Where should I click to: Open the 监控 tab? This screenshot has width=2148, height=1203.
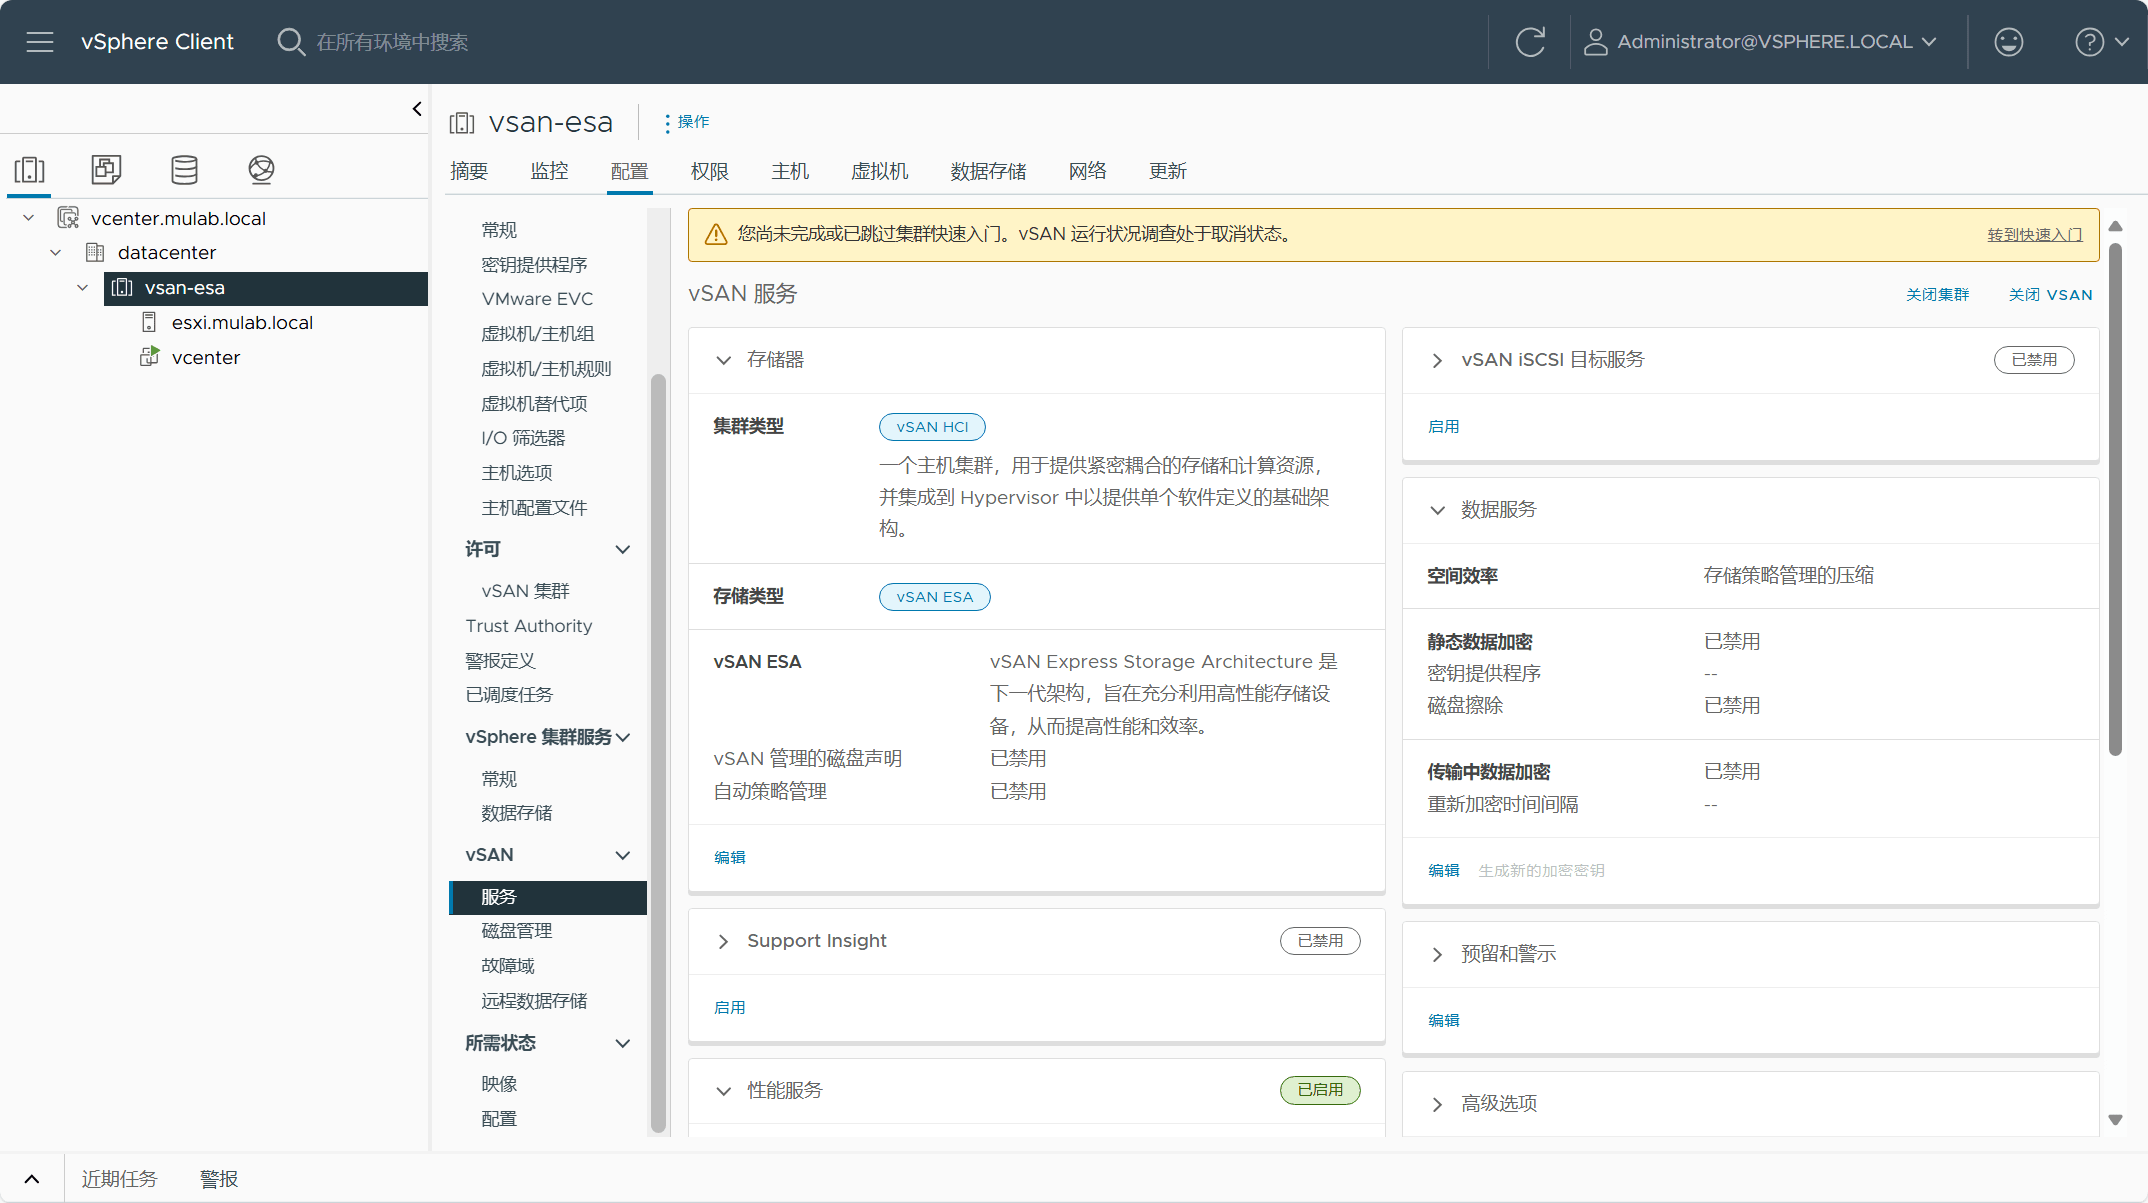549,171
